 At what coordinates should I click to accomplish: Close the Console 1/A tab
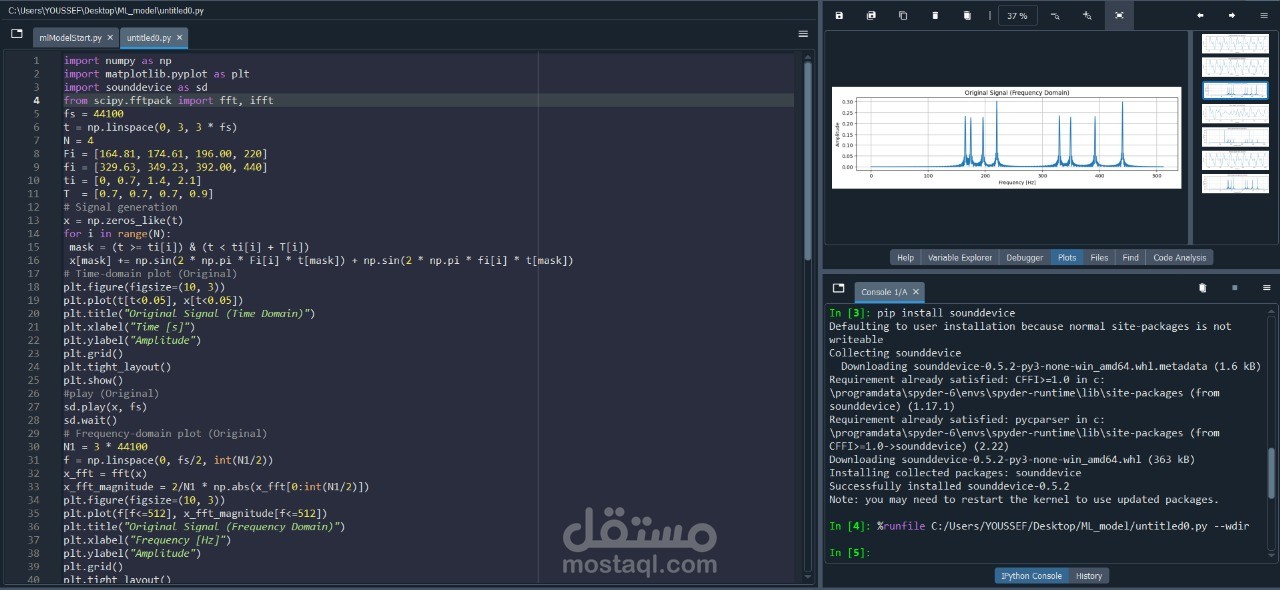point(914,292)
